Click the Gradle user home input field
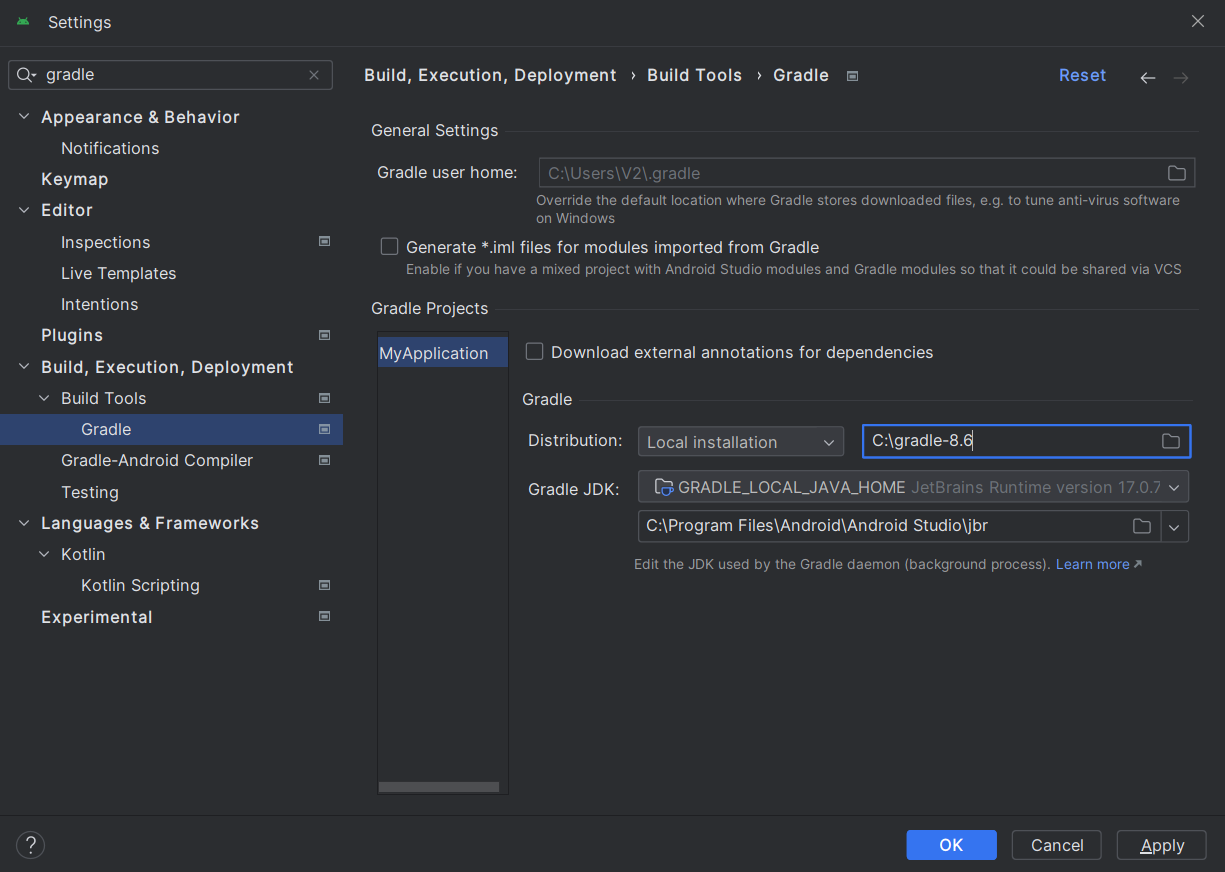Viewport: 1225px width, 872px height. [x=850, y=173]
